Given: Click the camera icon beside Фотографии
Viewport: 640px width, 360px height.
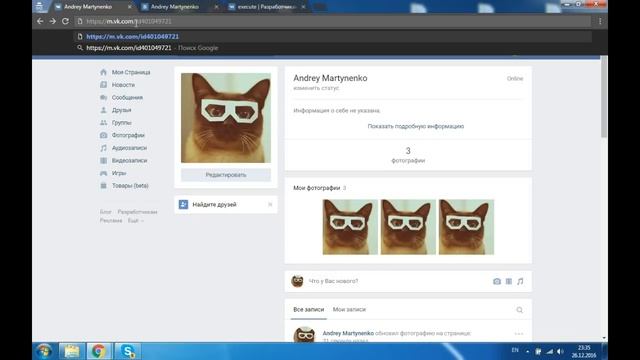Looking at the screenshot, I should click(103, 135).
